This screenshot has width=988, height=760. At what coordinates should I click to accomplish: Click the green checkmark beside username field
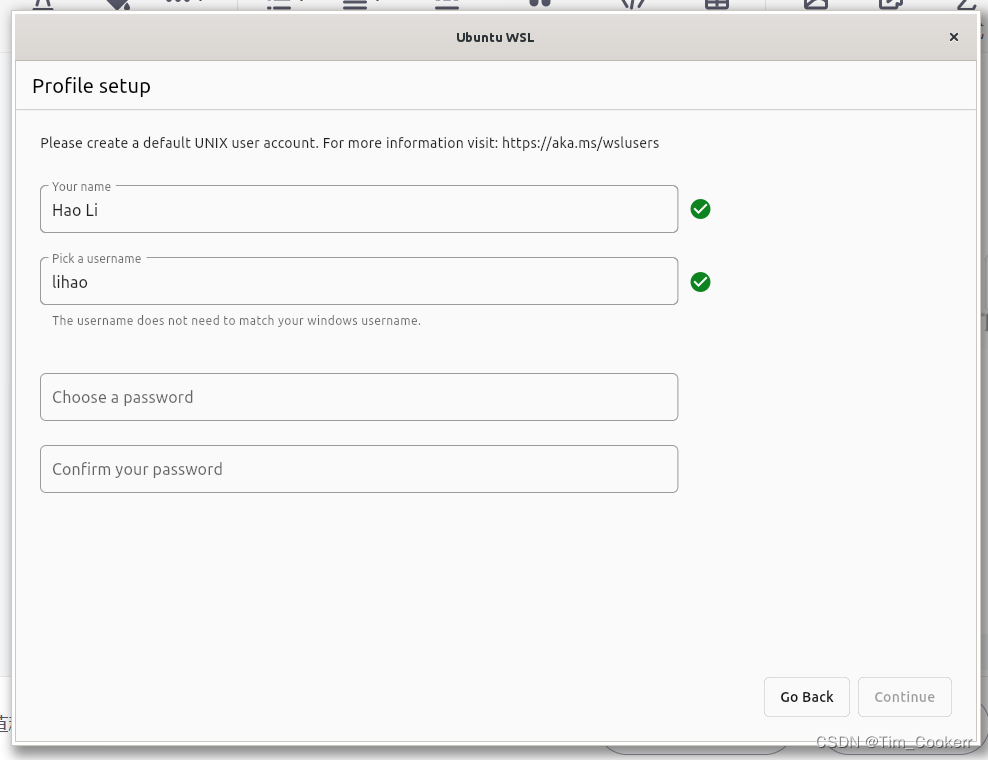[x=700, y=282]
